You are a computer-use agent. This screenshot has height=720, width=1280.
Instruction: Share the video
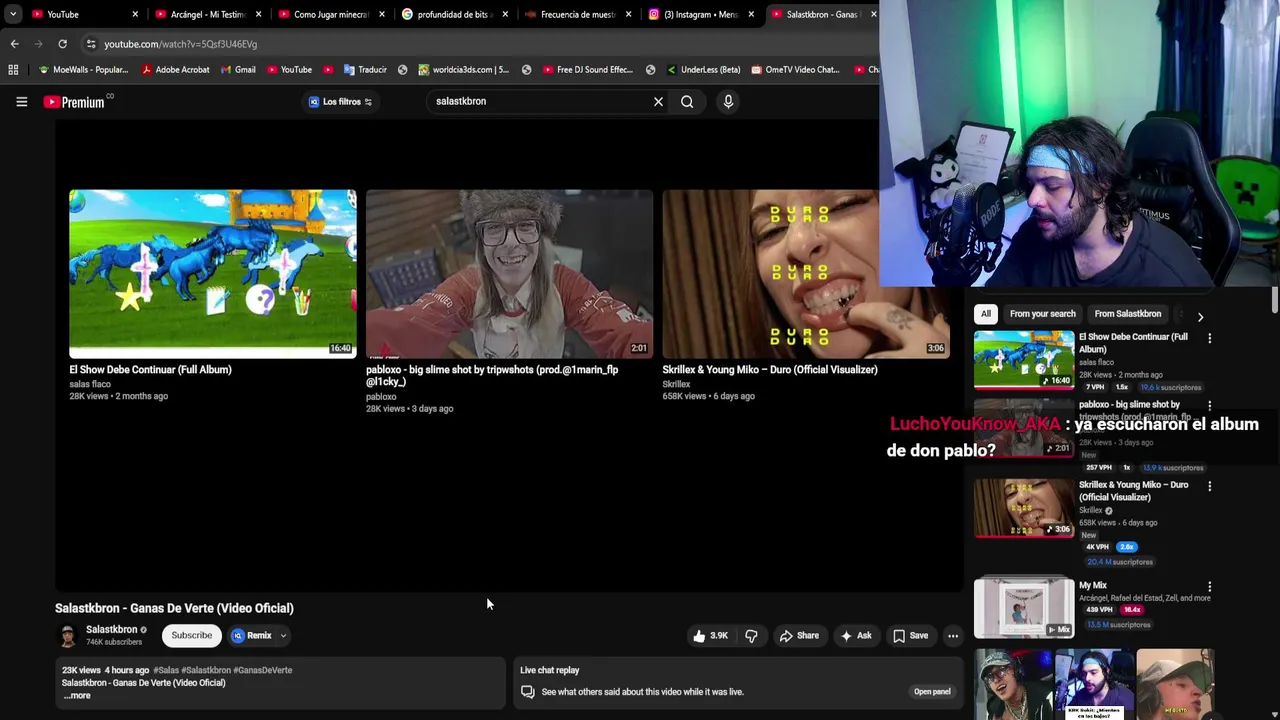(799, 636)
